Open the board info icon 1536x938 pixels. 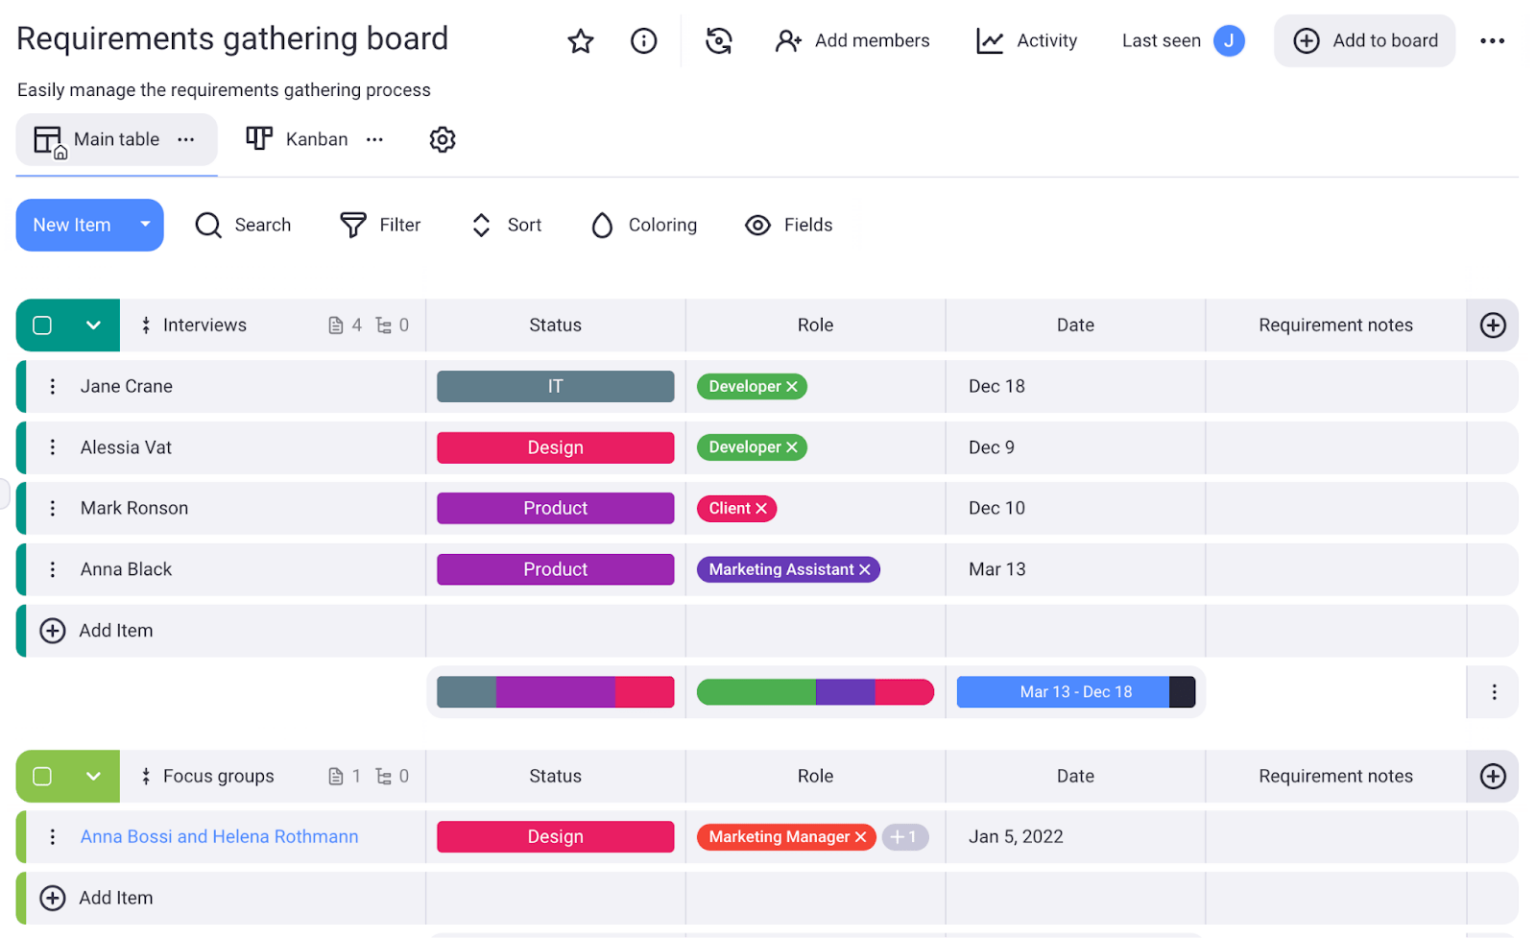coord(643,41)
